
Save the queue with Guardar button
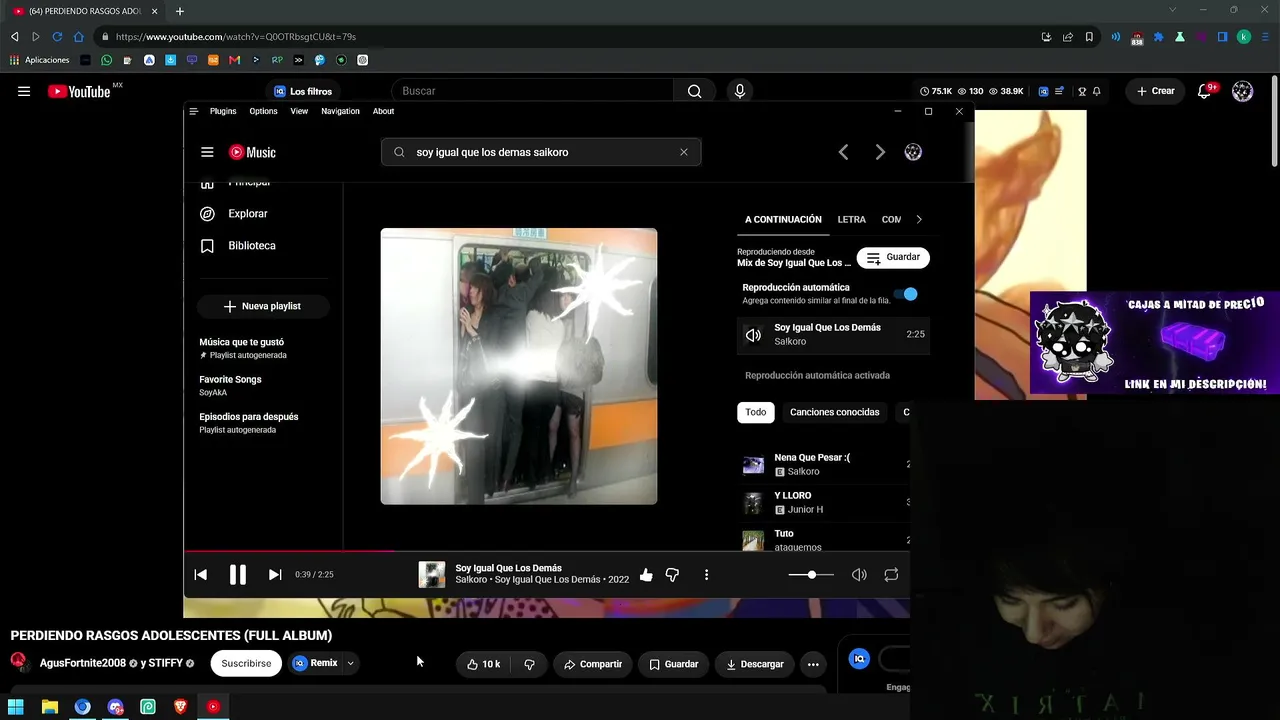pyautogui.click(x=893, y=258)
